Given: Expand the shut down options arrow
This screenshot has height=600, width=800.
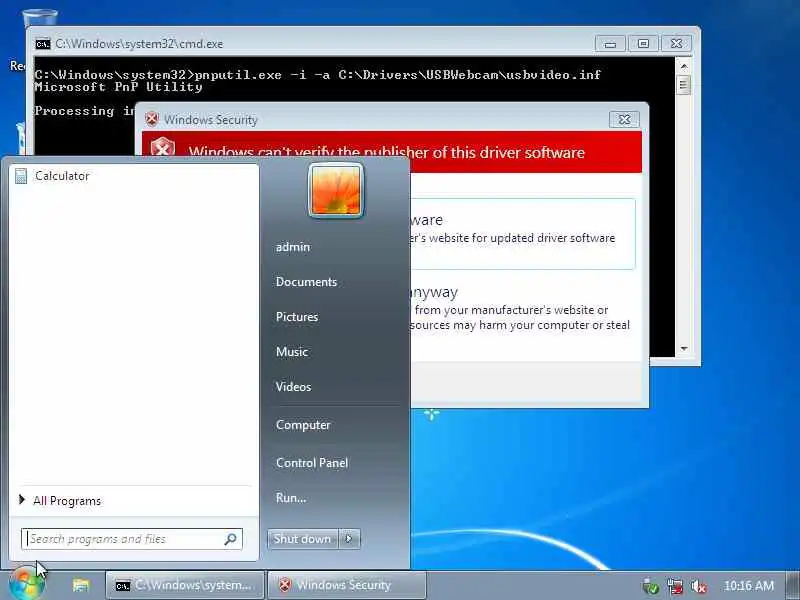Looking at the screenshot, I should (x=349, y=539).
